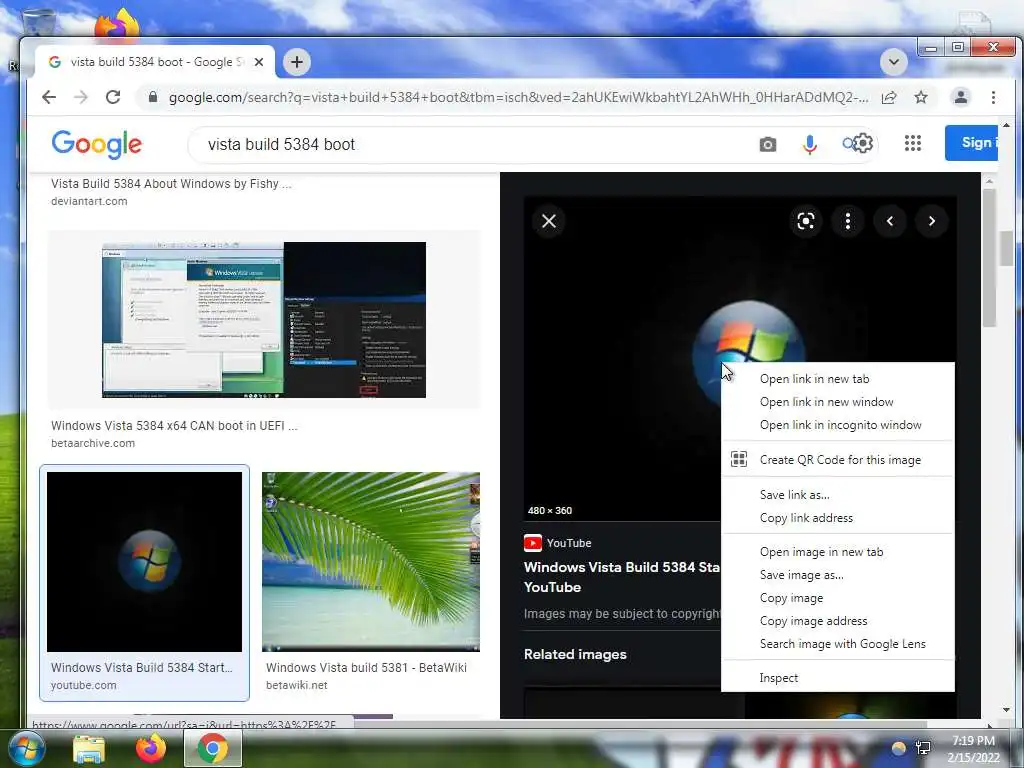
Task: Open the palm leaf build 5381 thumbnail
Action: coord(371,562)
